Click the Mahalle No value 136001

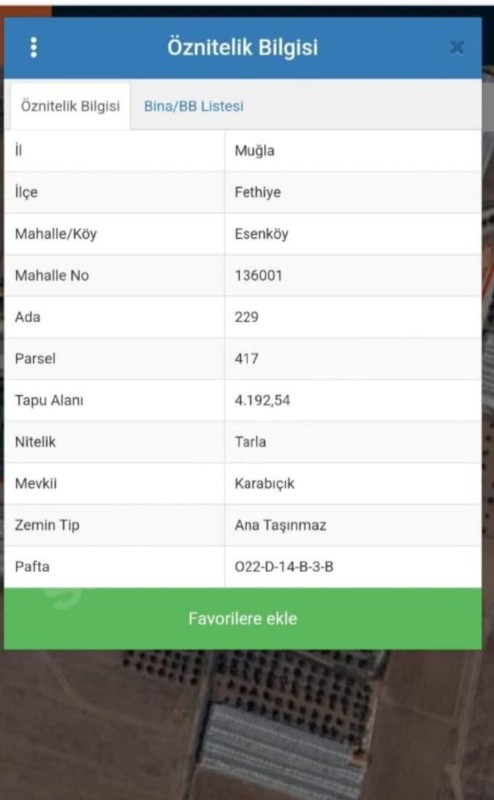(258, 276)
